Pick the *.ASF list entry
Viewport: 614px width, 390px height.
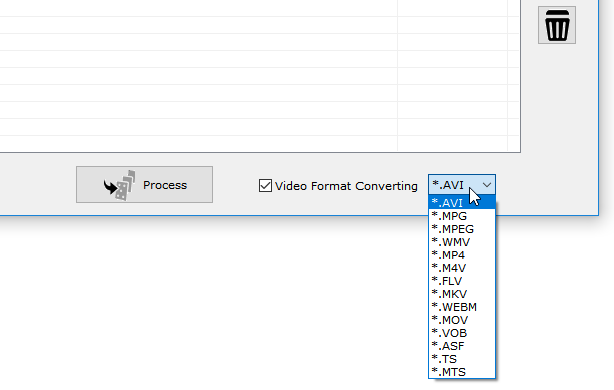[462, 346]
